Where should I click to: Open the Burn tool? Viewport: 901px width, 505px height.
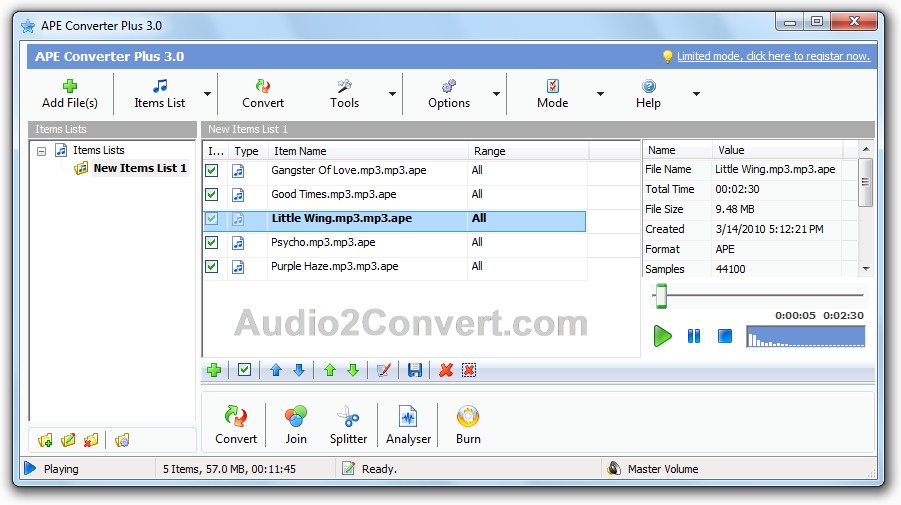coord(468,425)
